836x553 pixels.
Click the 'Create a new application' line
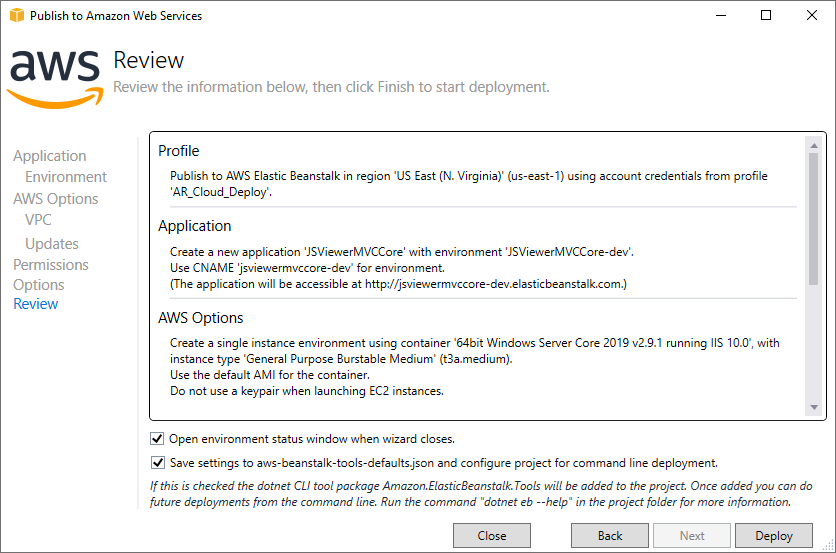coord(401,252)
